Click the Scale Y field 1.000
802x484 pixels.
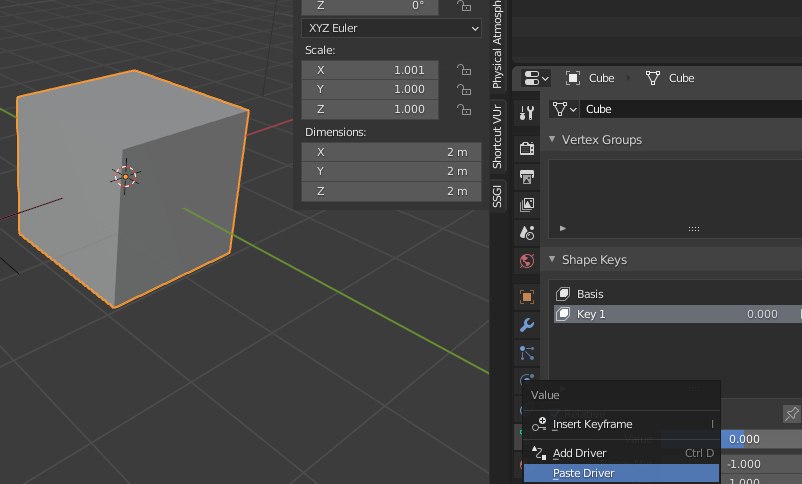pos(370,89)
